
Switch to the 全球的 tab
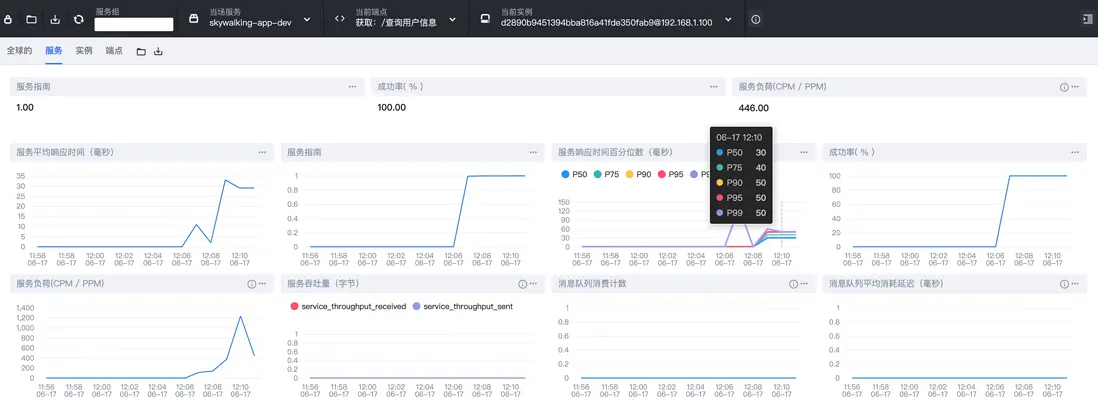20,50
